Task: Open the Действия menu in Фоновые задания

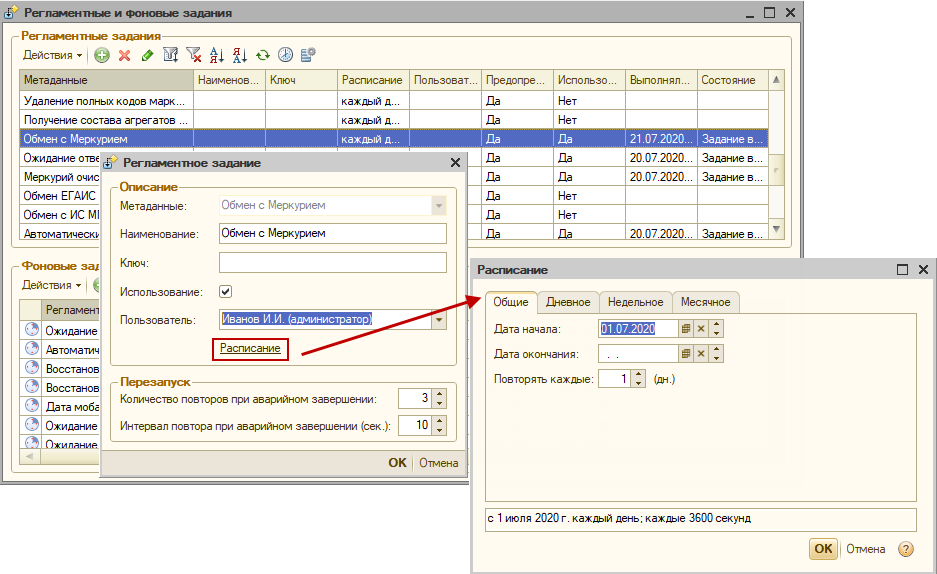Action: point(51,285)
